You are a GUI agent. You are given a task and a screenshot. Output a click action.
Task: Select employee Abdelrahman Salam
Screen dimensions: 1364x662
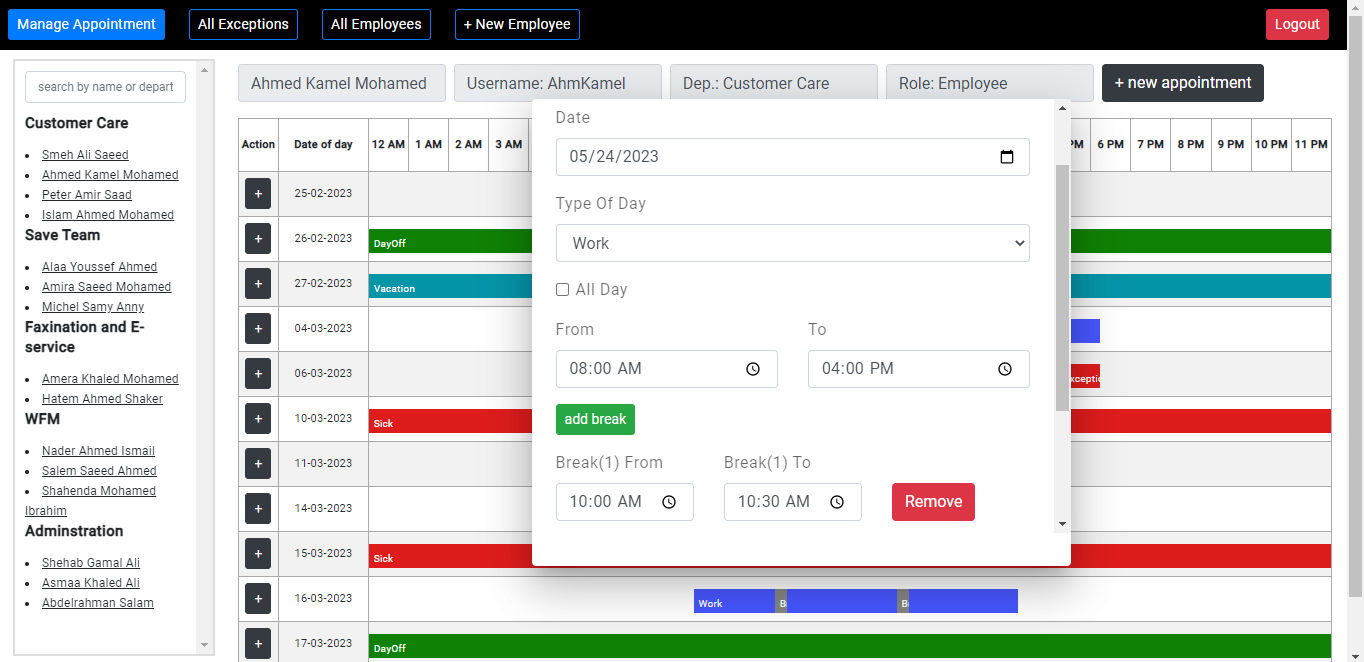(x=98, y=603)
